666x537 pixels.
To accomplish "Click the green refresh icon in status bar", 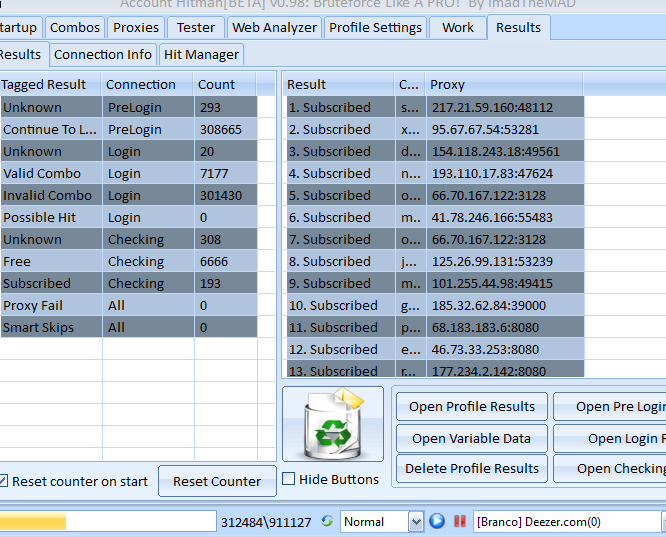I will coord(327,521).
